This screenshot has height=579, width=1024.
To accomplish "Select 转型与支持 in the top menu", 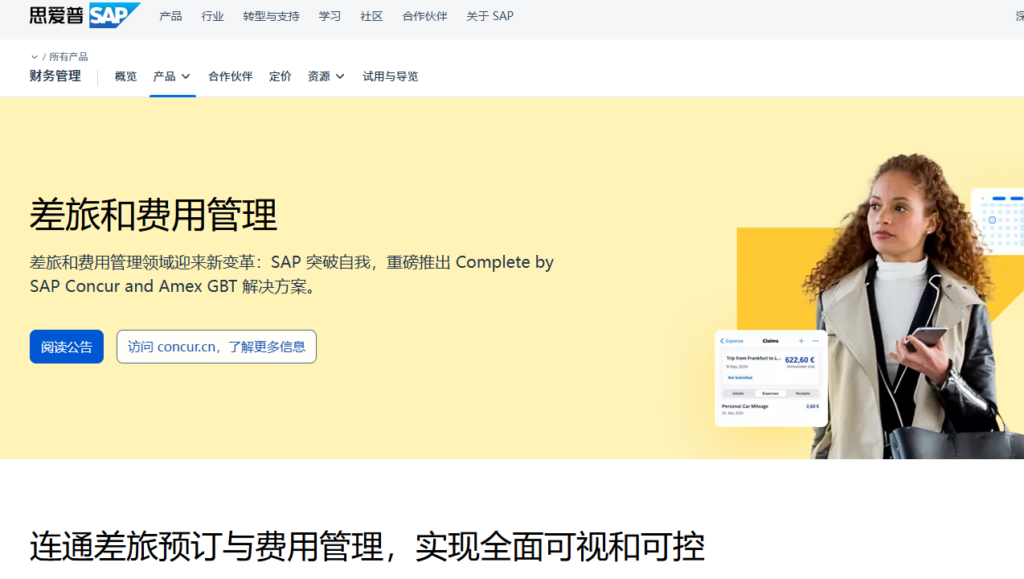I will pyautogui.click(x=270, y=16).
